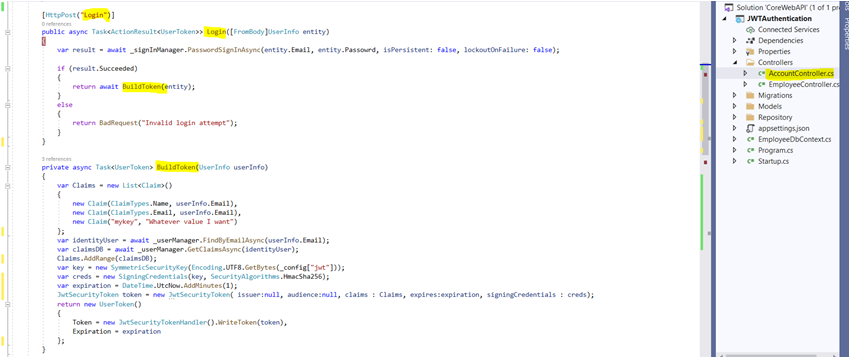Expand the Repository folder
The image size is (853, 362).
[x=734, y=117]
